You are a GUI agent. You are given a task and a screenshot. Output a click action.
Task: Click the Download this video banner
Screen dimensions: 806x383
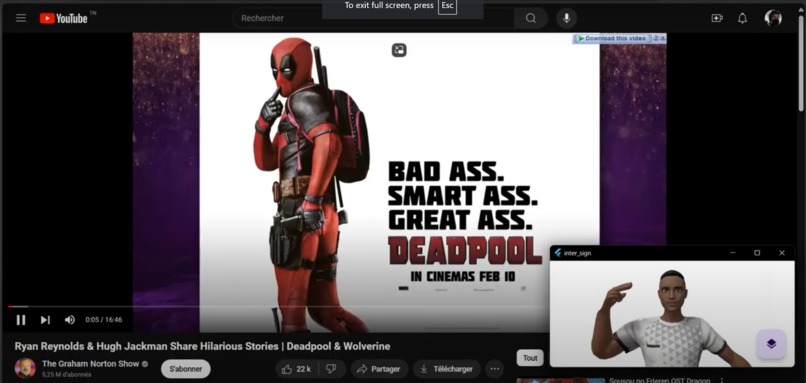click(612, 39)
